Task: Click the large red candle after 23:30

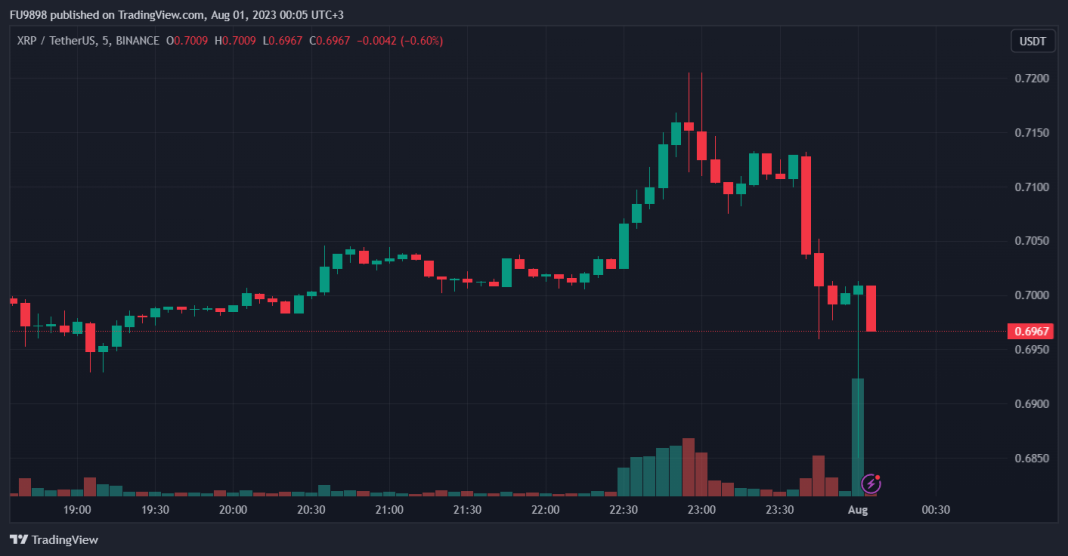Action: click(x=806, y=205)
